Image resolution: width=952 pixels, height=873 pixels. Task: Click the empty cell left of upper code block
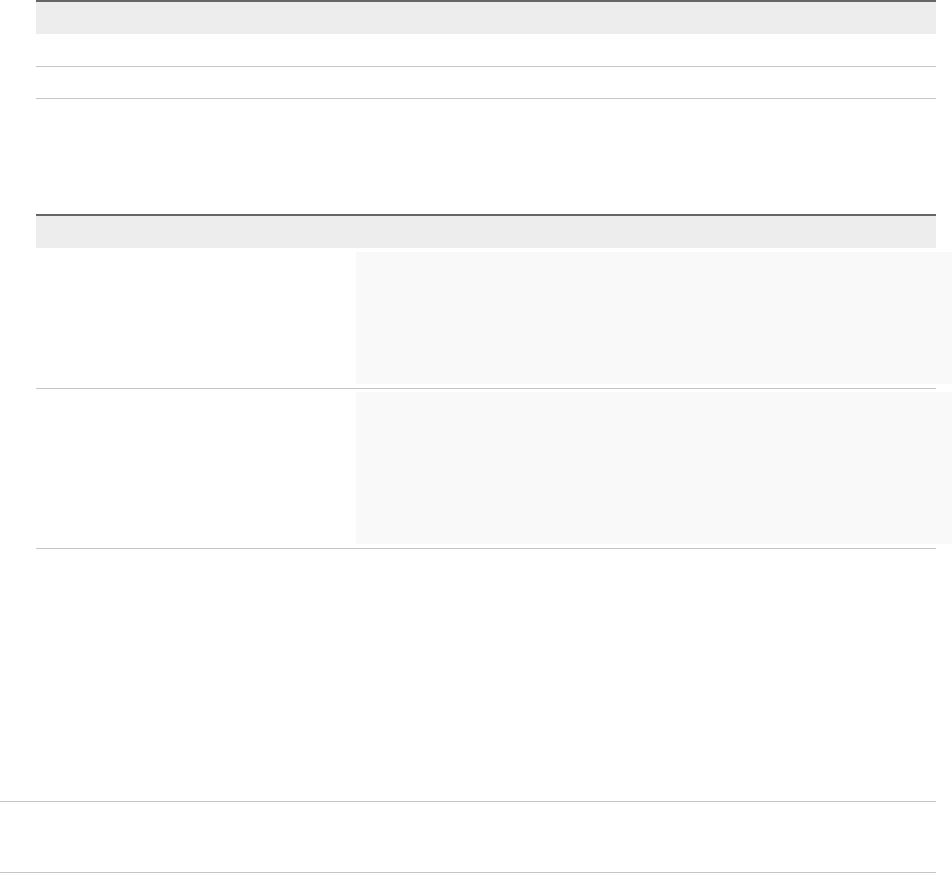click(196, 318)
